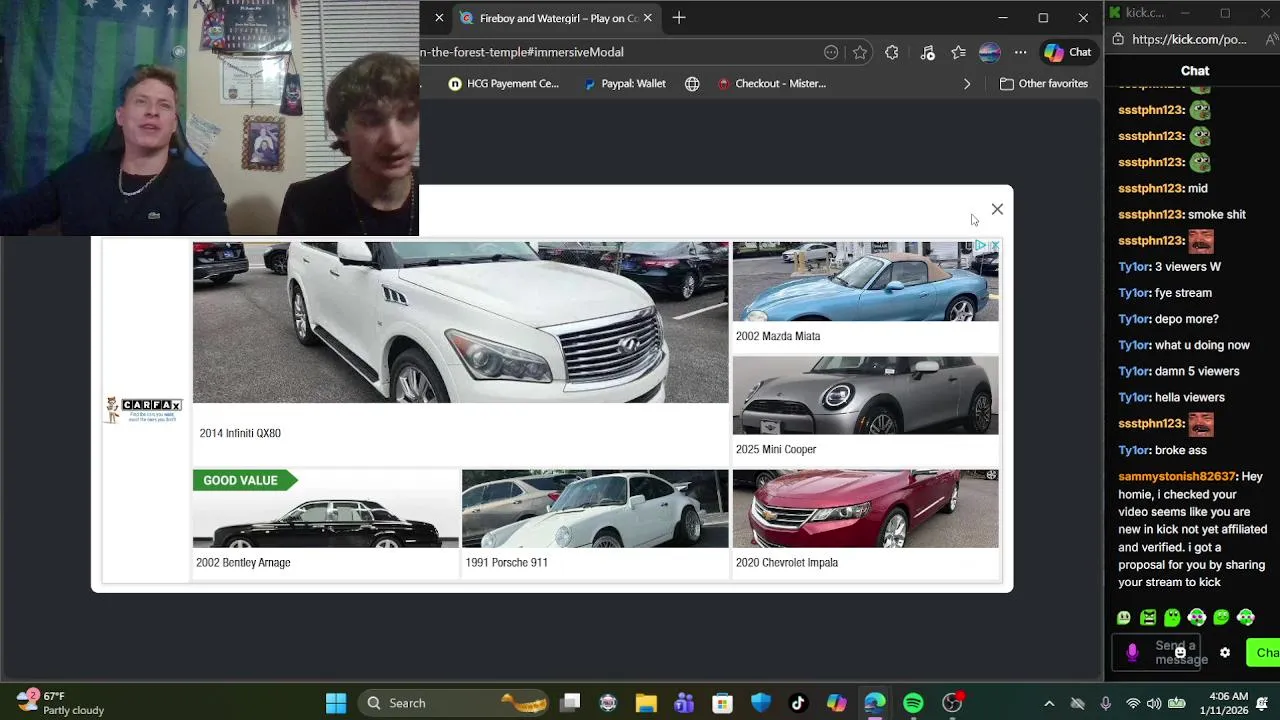
Task: Open the 2020 Chevrolet Impala ad thumbnail
Action: [x=865, y=509]
